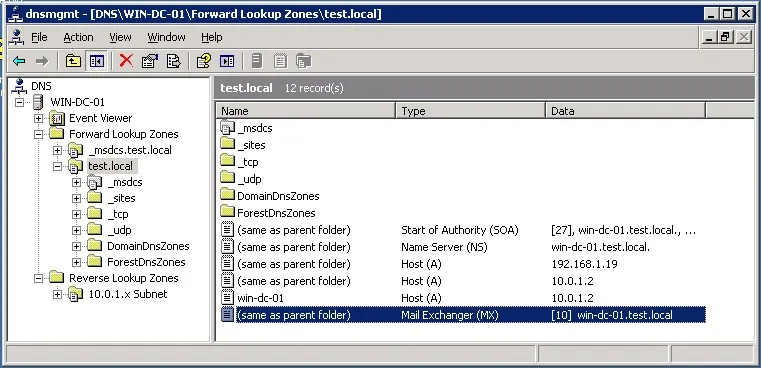Select DomainDnsZones in the tree
The width and height of the screenshot is (761, 368).
[148, 246]
